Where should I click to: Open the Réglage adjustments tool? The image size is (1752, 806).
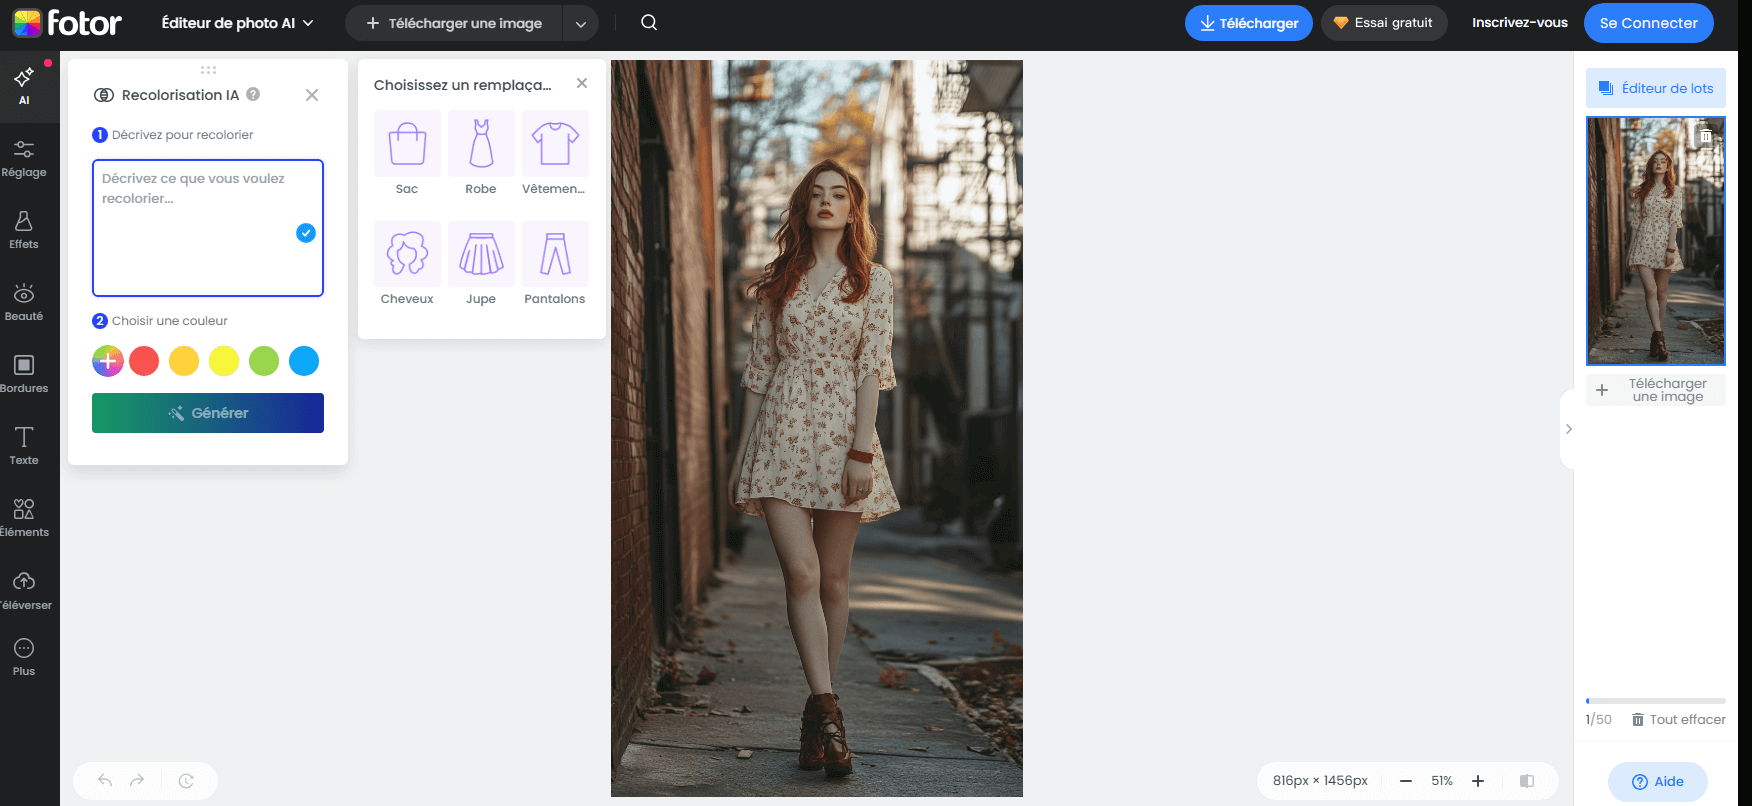[24, 158]
